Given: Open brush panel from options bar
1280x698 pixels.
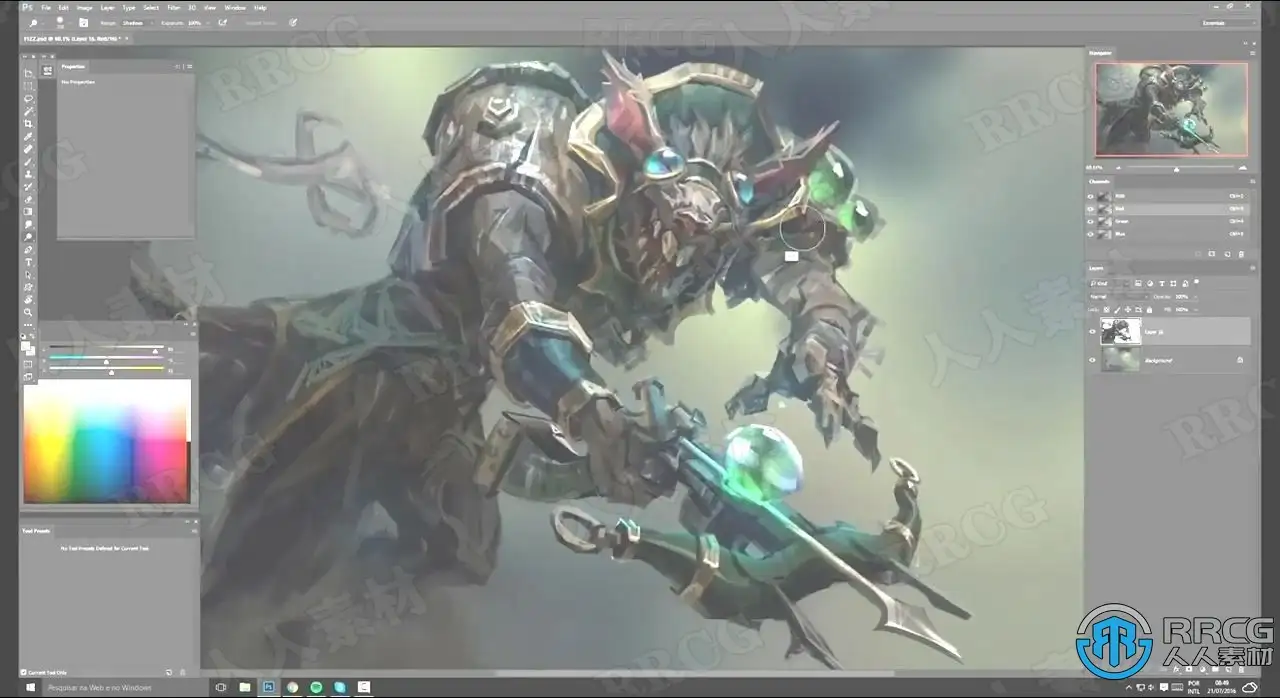Looking at the screenshot, I should 83,21.
